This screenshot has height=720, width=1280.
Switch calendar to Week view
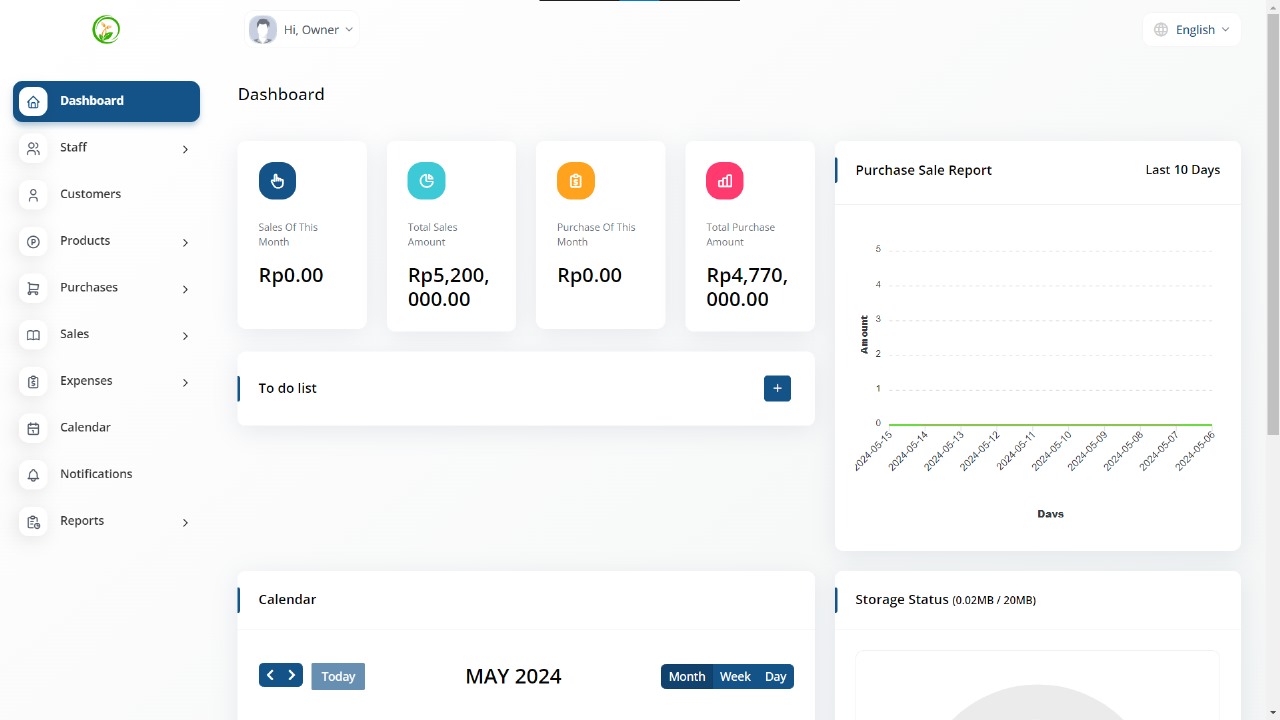point(735,677)
